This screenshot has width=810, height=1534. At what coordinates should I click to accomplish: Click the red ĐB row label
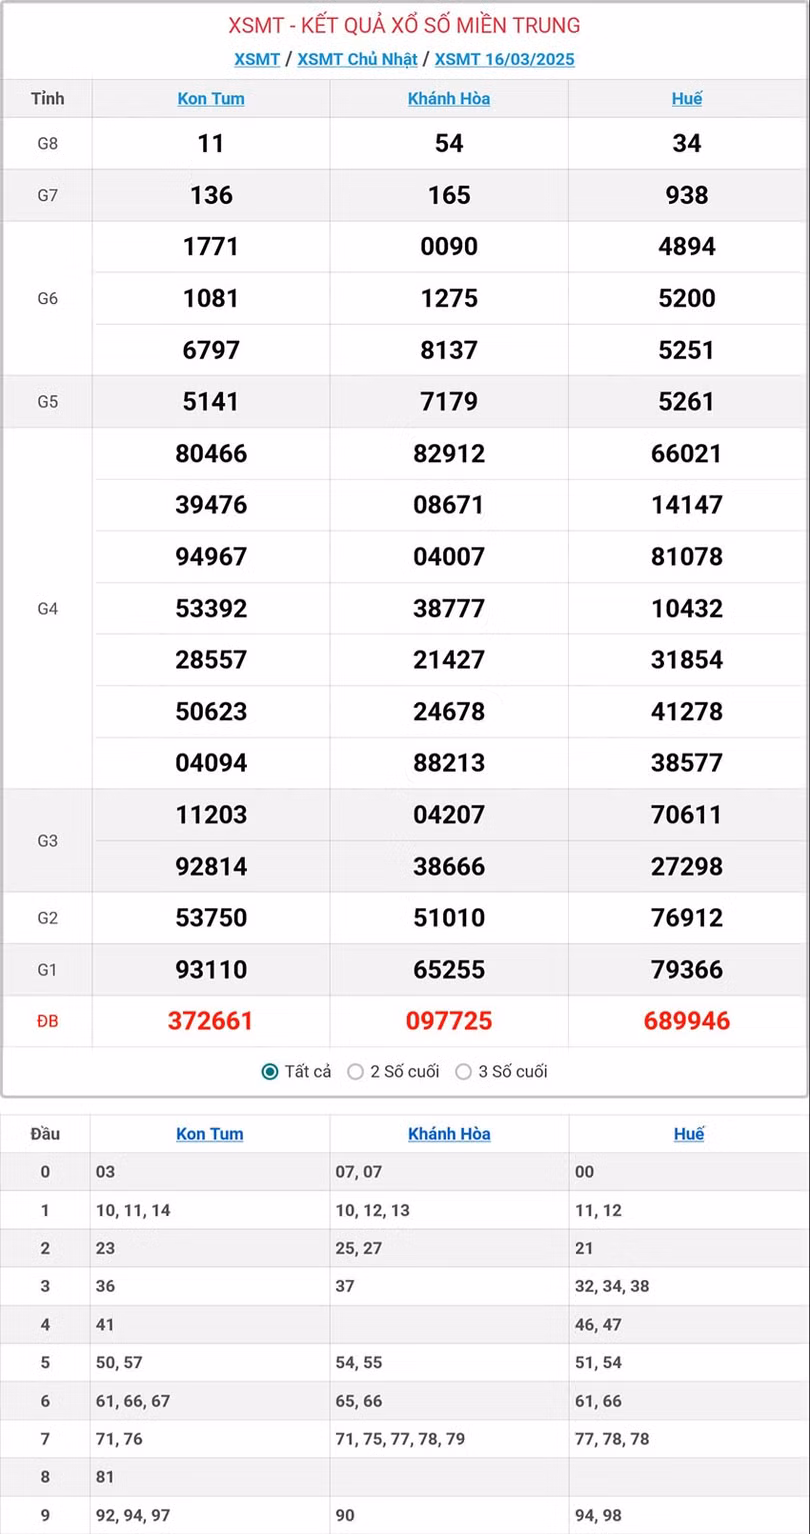coord(47,1021)
